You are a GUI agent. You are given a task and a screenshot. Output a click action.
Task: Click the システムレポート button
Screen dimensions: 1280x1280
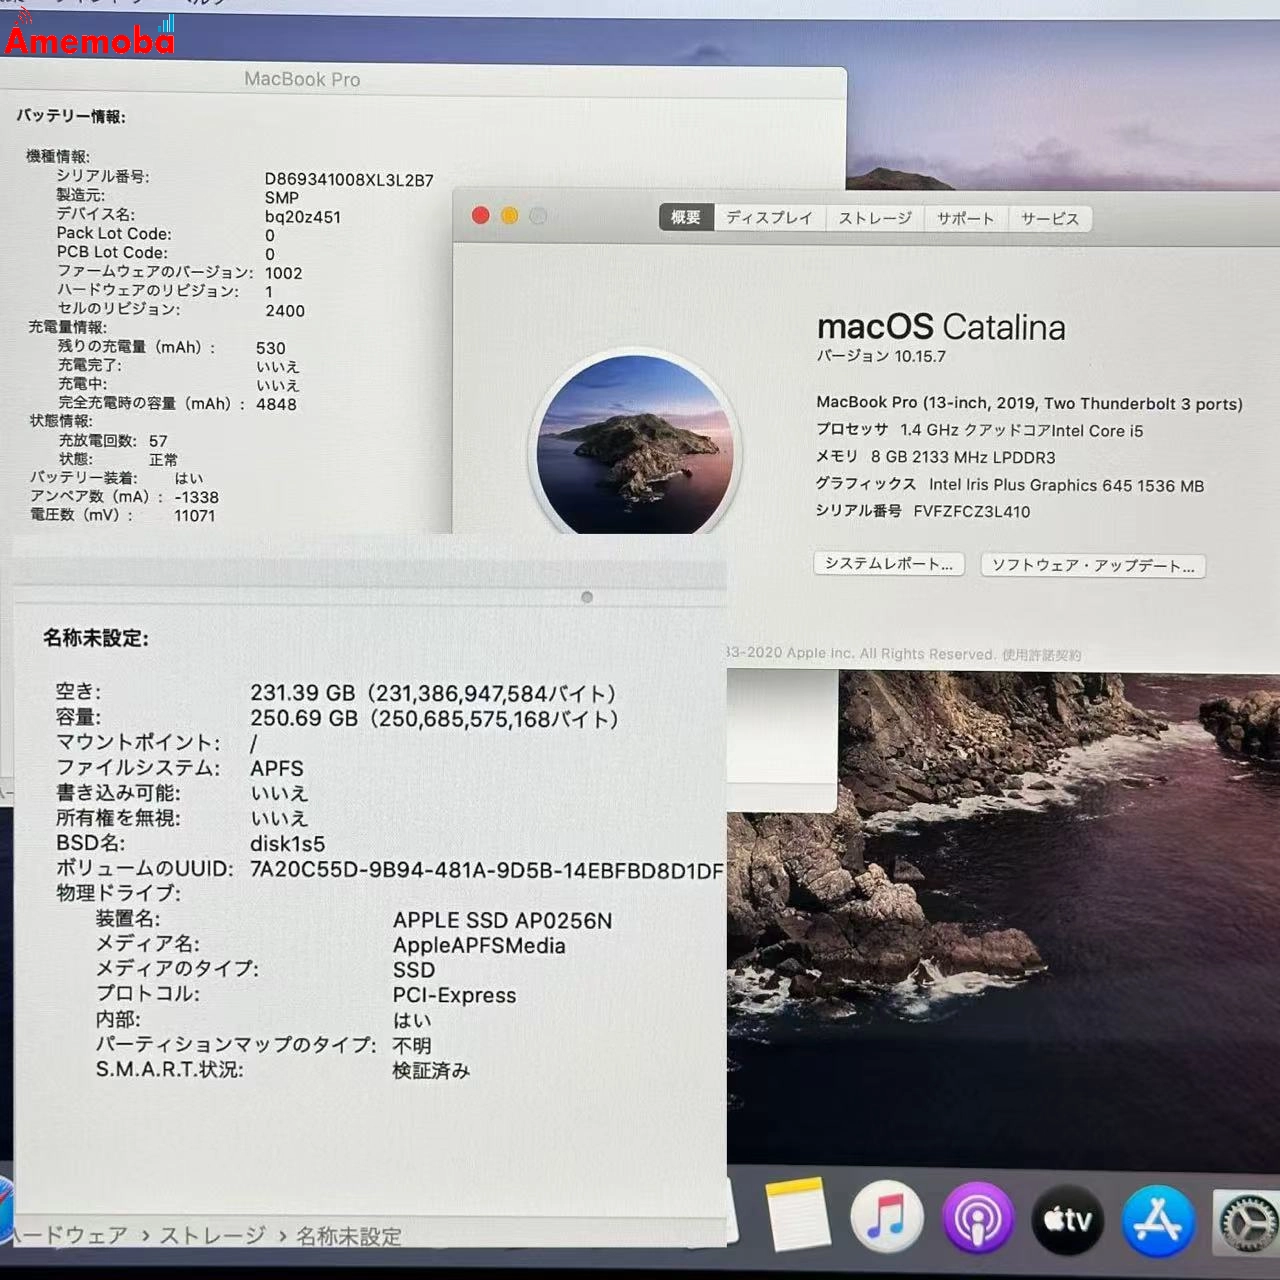coord(887,564)
